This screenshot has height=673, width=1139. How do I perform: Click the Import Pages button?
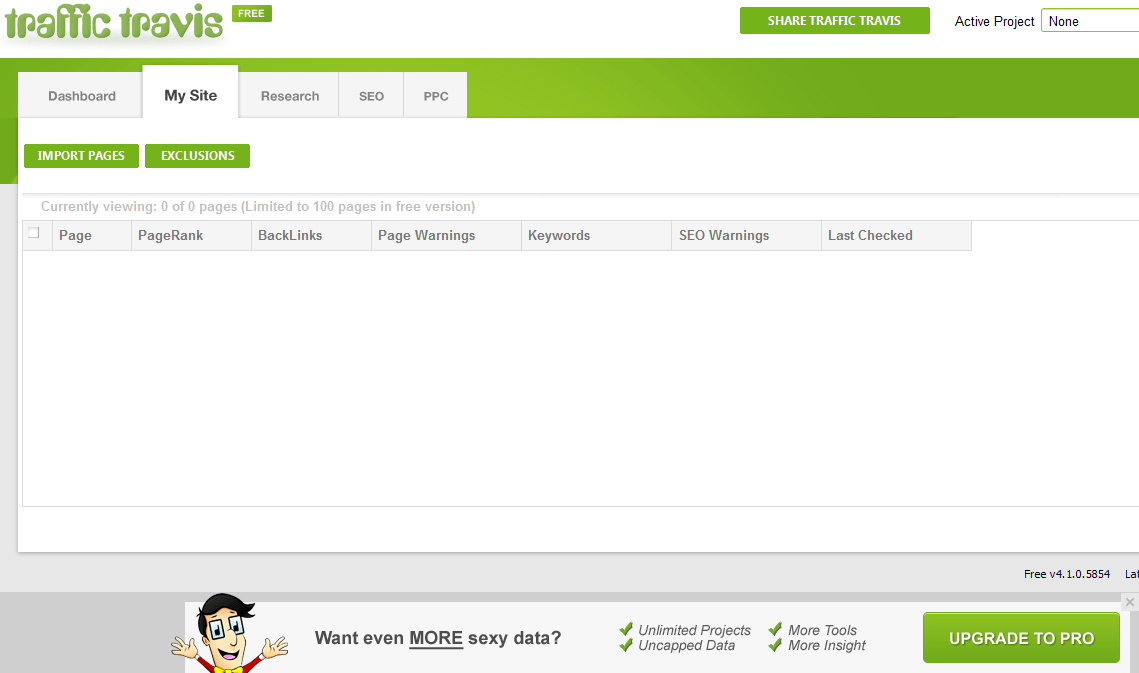81,156
